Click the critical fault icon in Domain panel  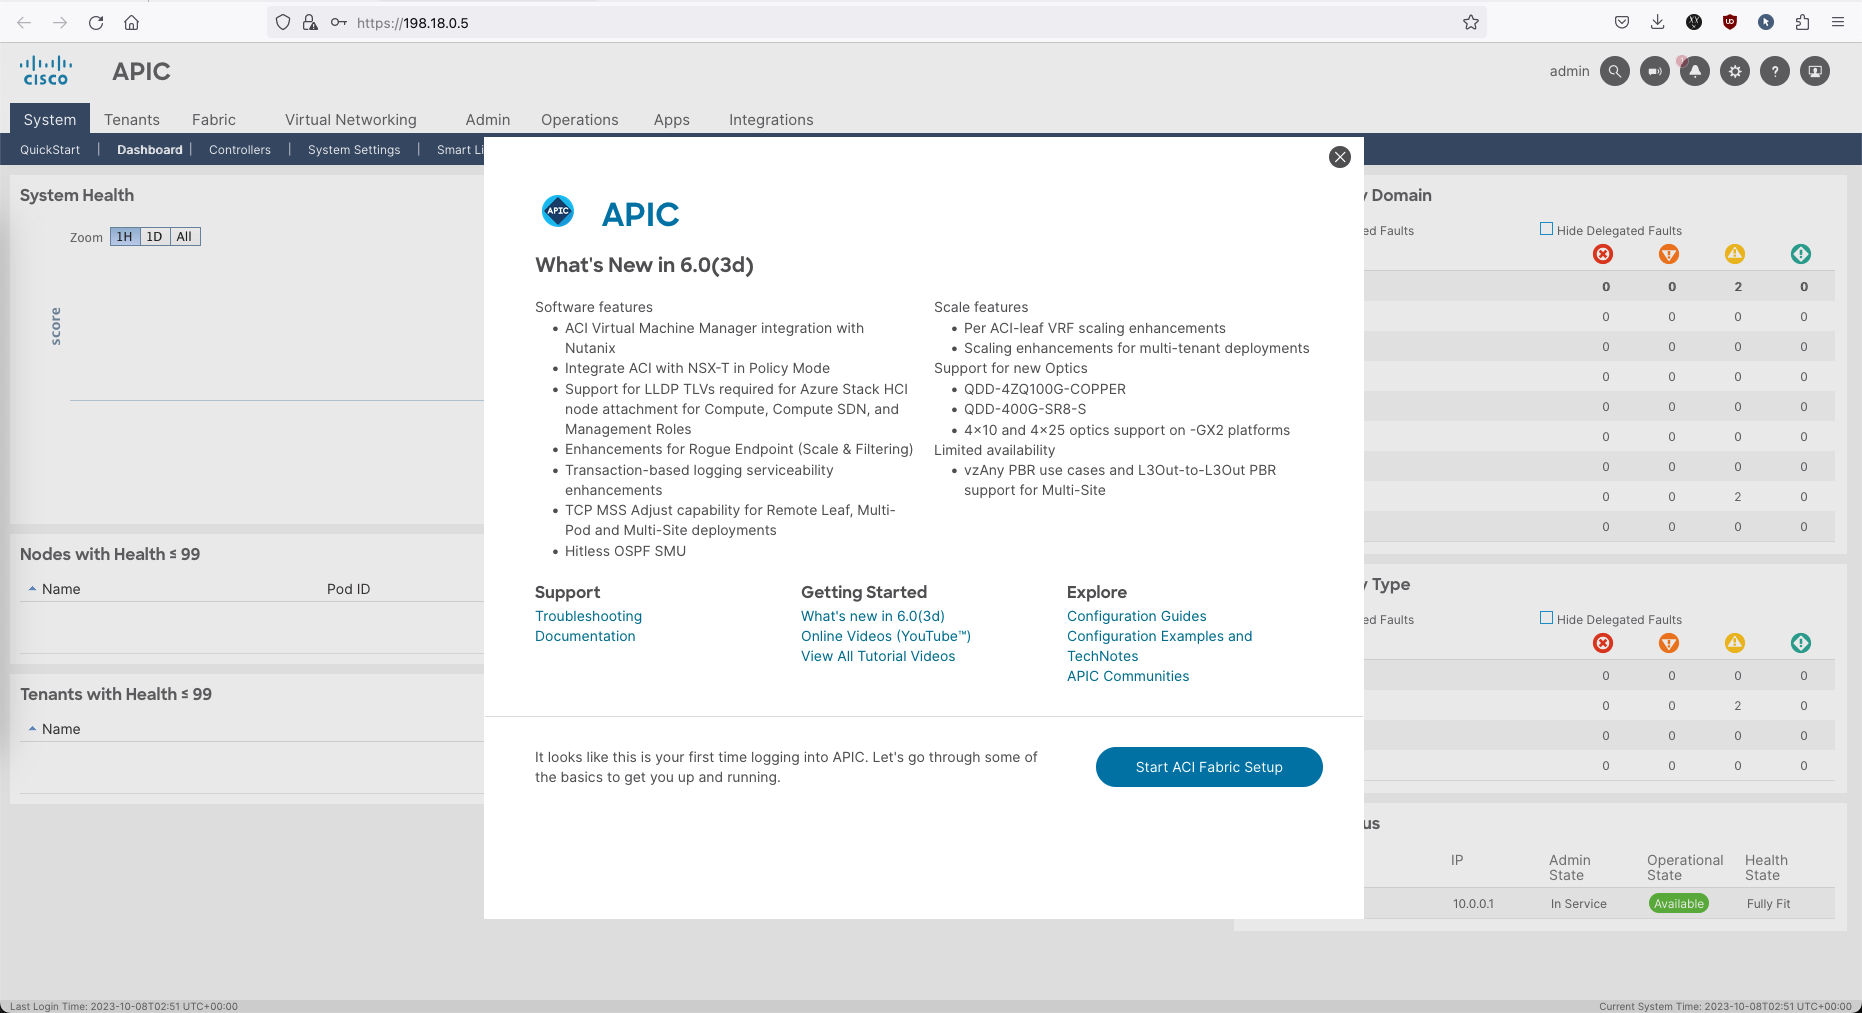coord(1603,254)
